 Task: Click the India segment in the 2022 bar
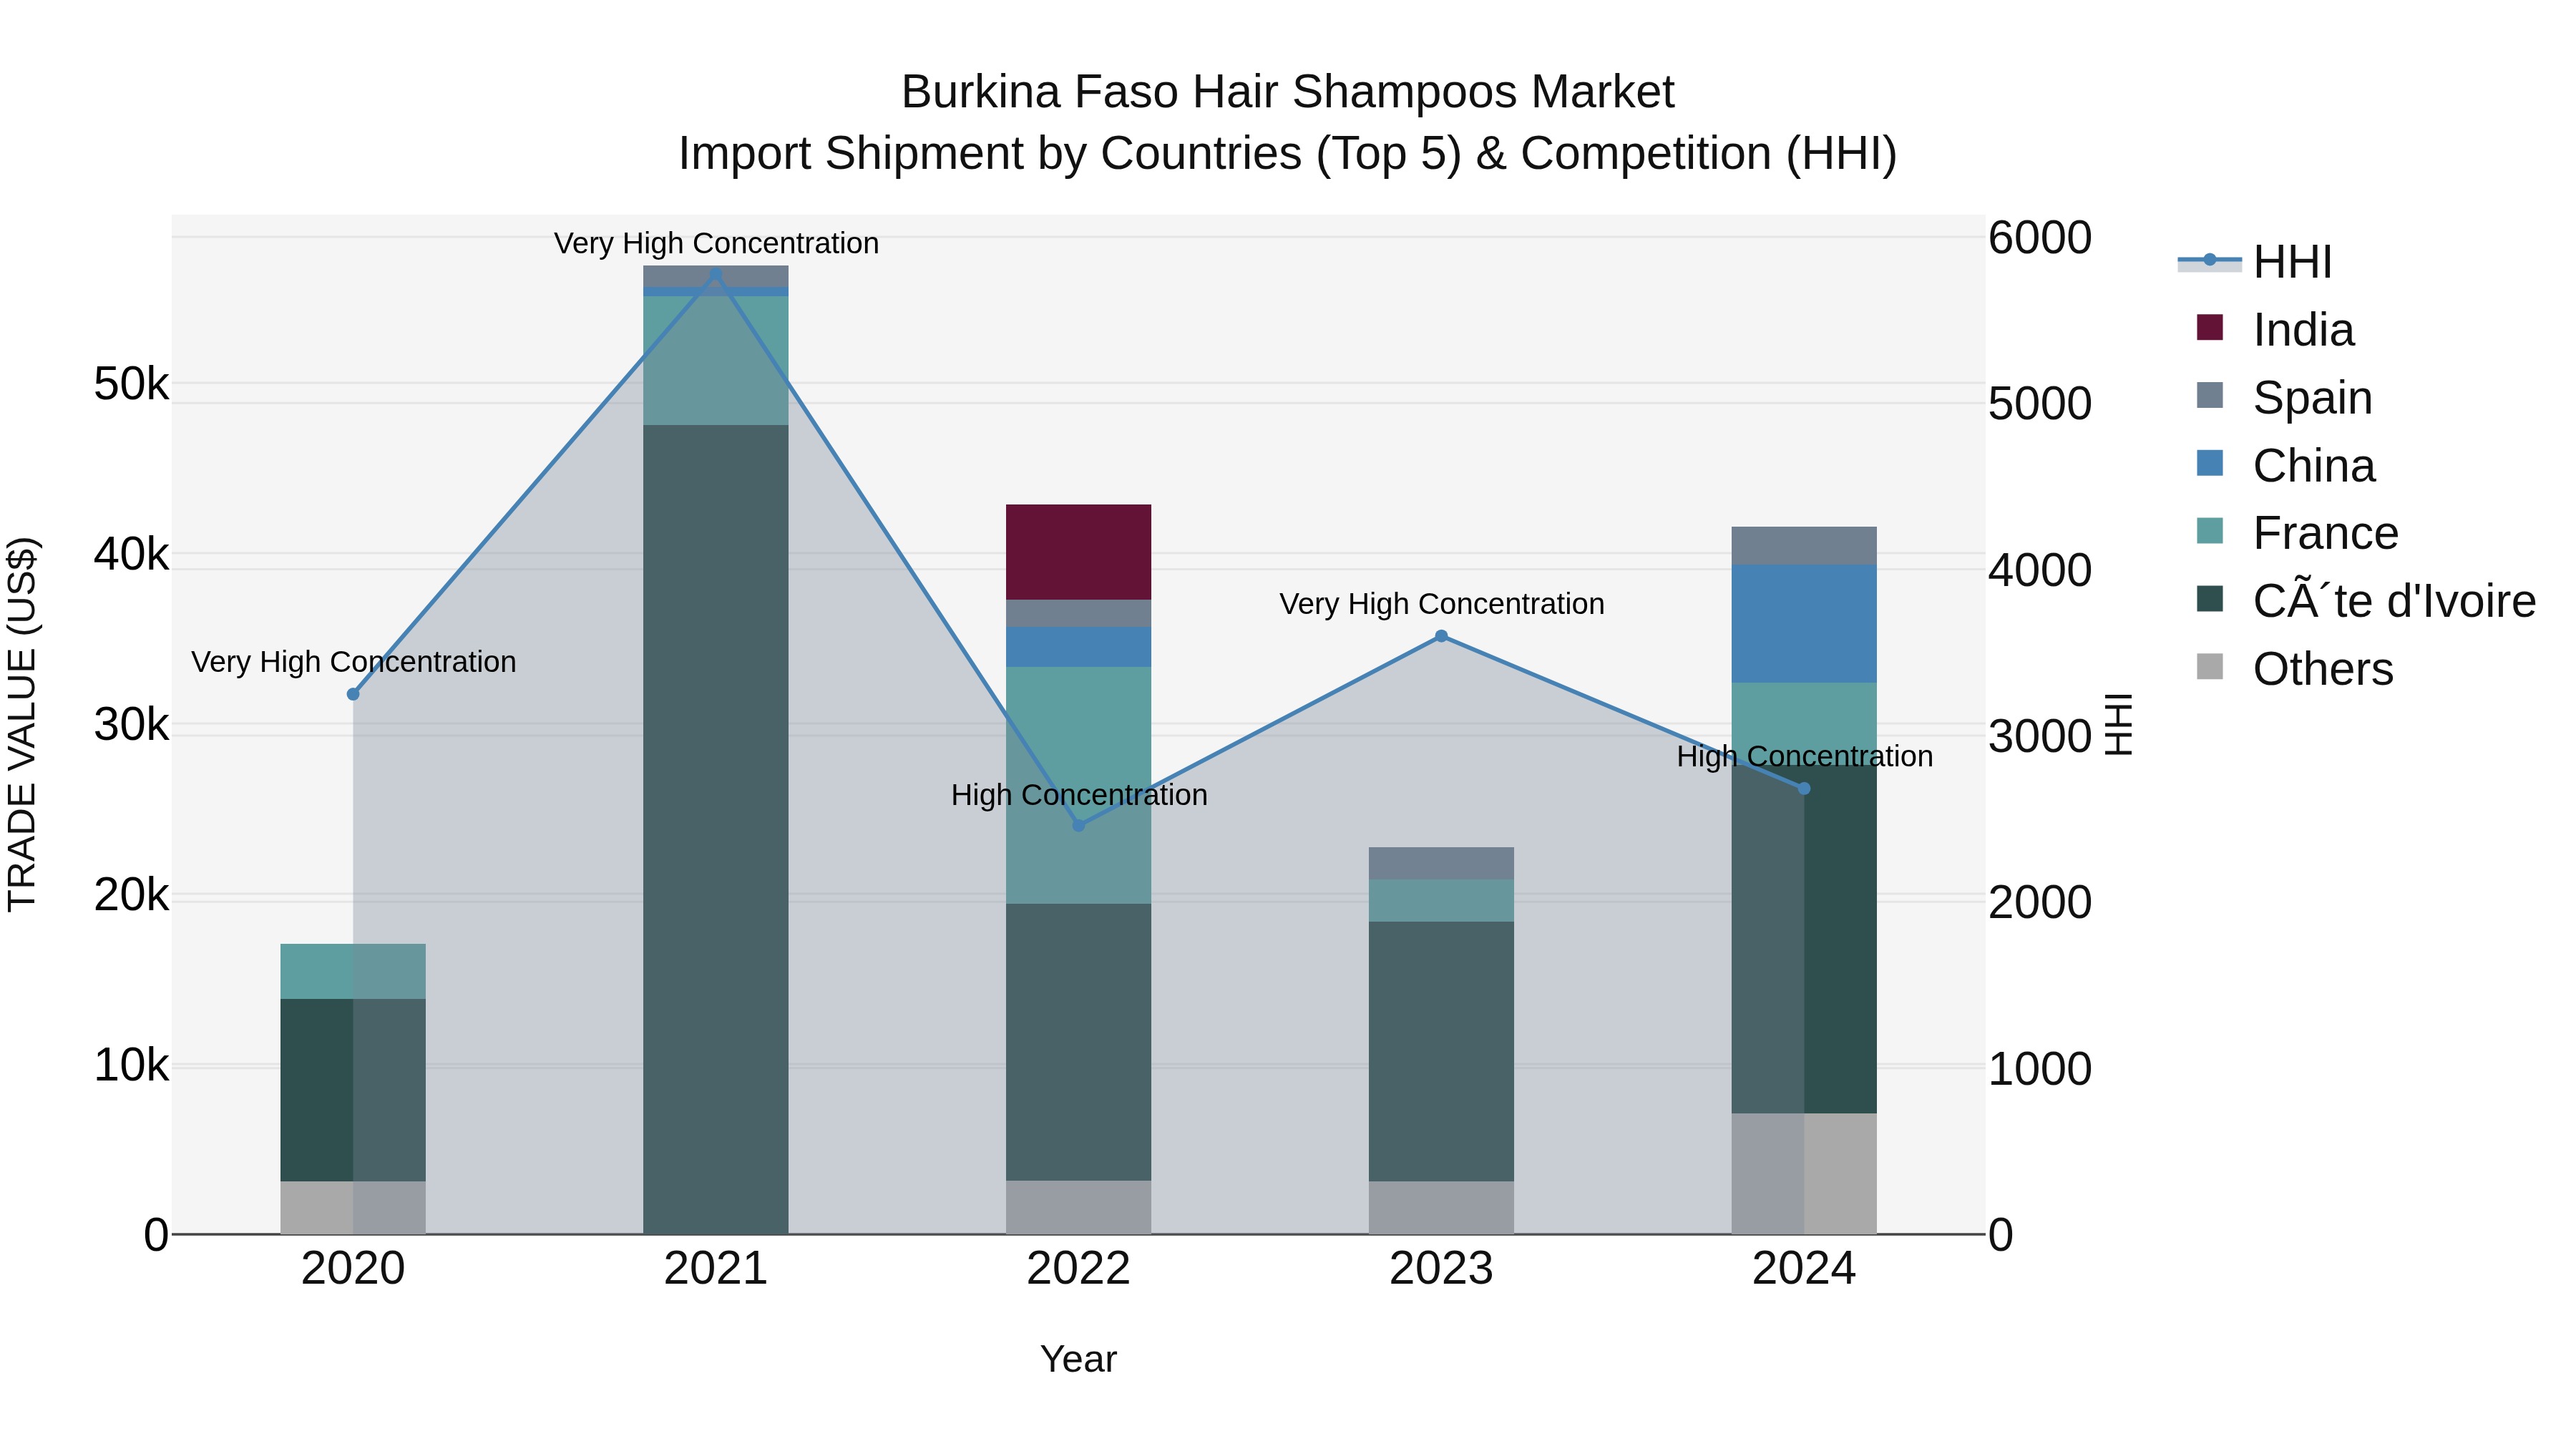coord(1079,552)
